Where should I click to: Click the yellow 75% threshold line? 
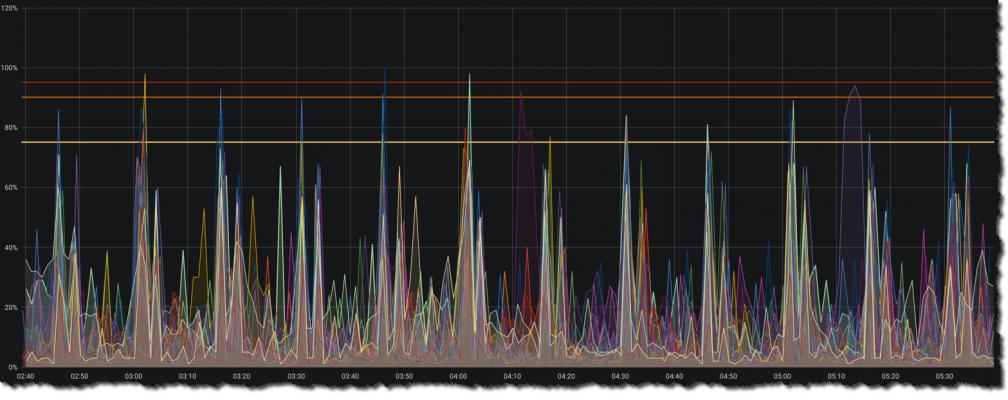pyautogui.click(x=508, y=142)
